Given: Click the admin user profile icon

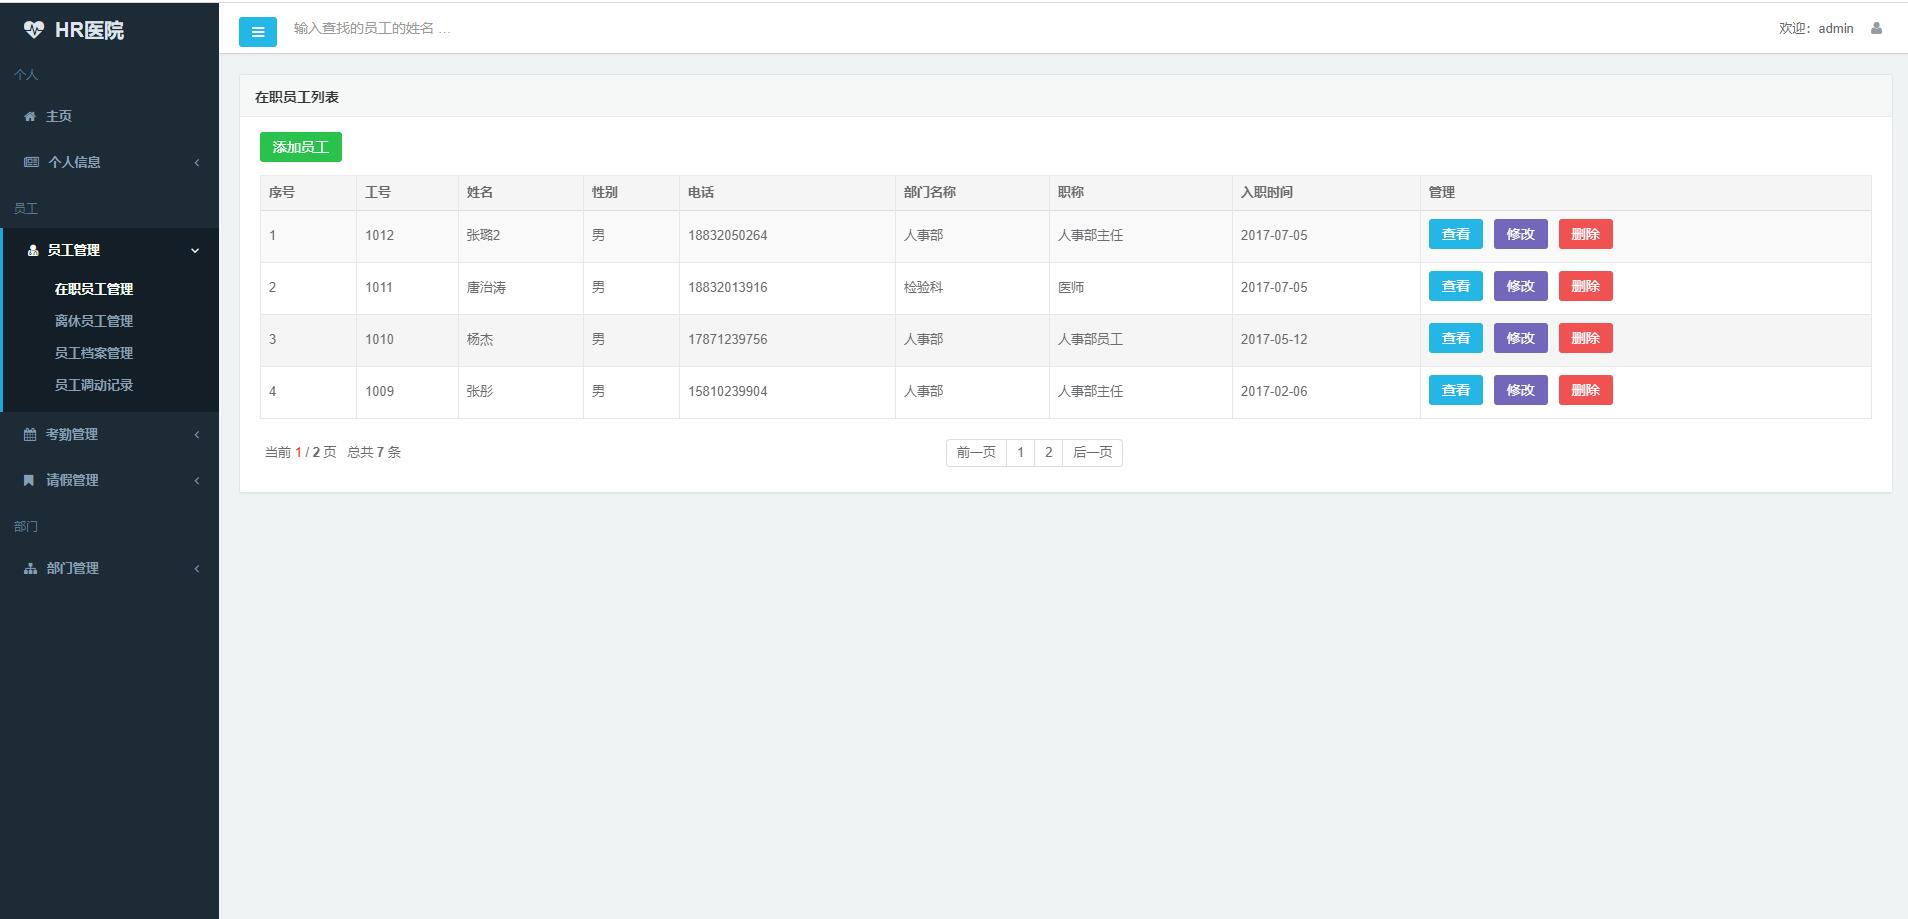Looking at the screenshot, I should (x=1876, y=28).
